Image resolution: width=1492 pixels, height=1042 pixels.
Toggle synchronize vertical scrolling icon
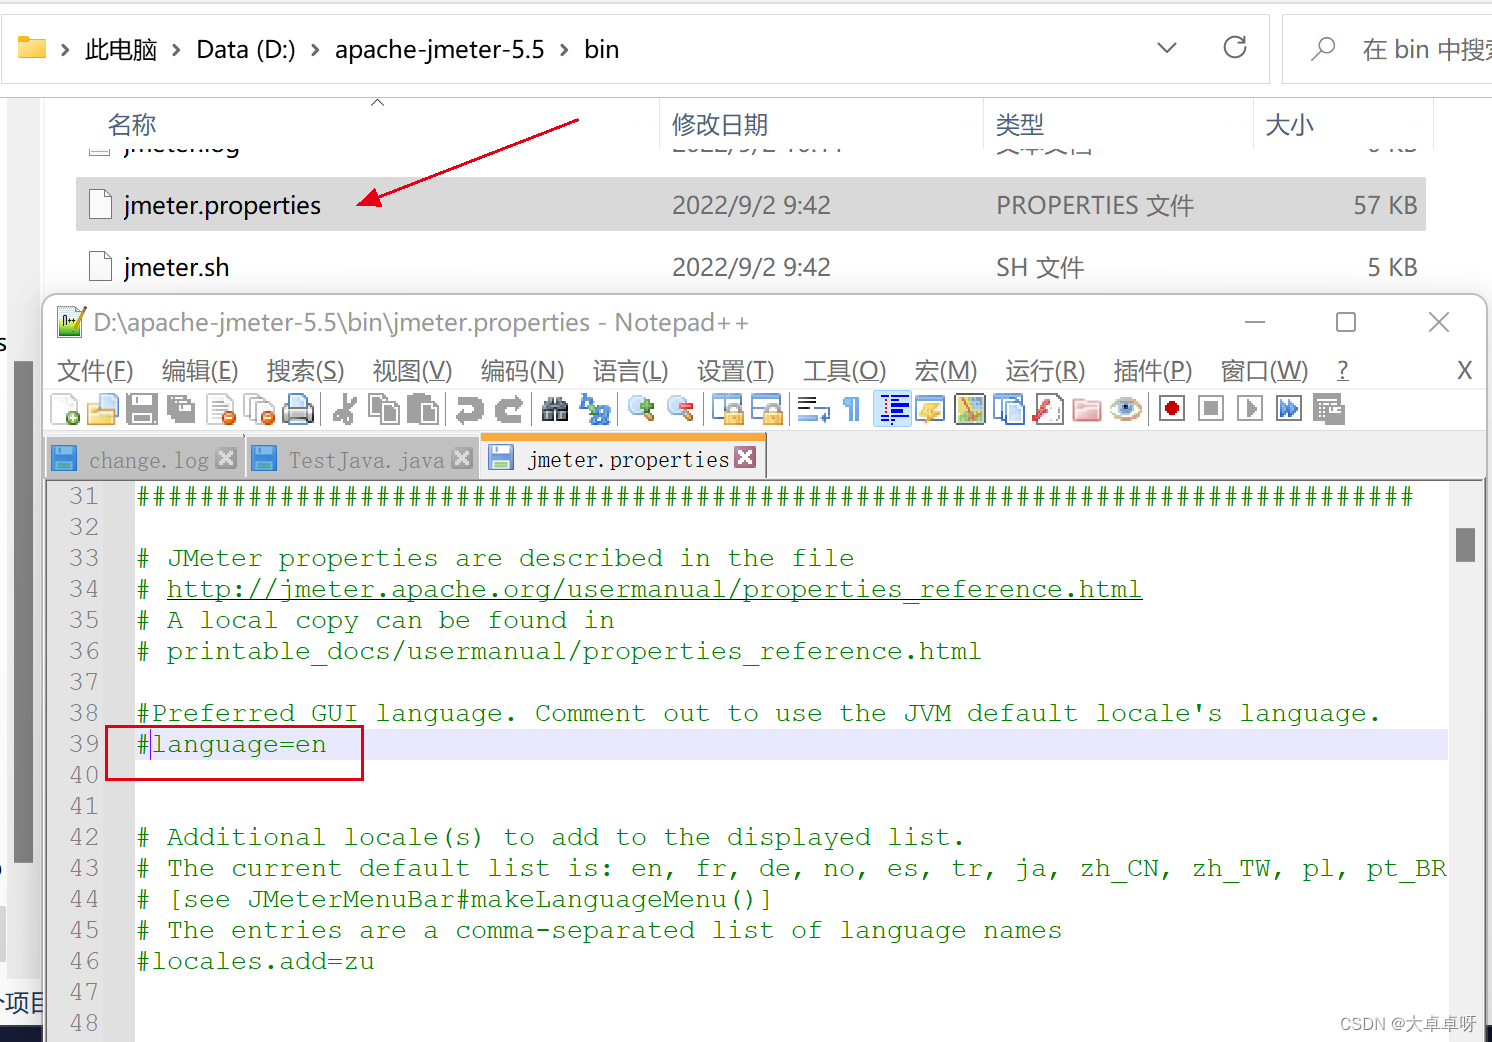click(727, 409)
